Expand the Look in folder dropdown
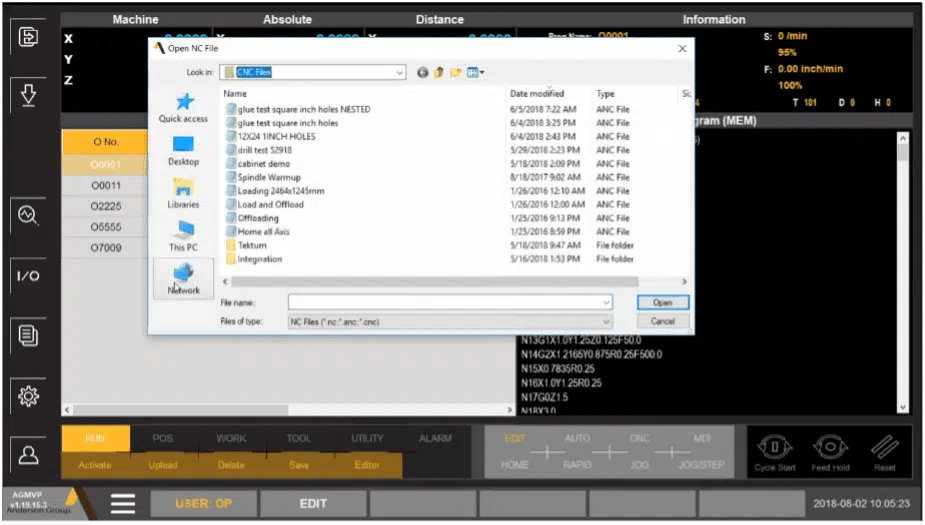 coord(399,72)
